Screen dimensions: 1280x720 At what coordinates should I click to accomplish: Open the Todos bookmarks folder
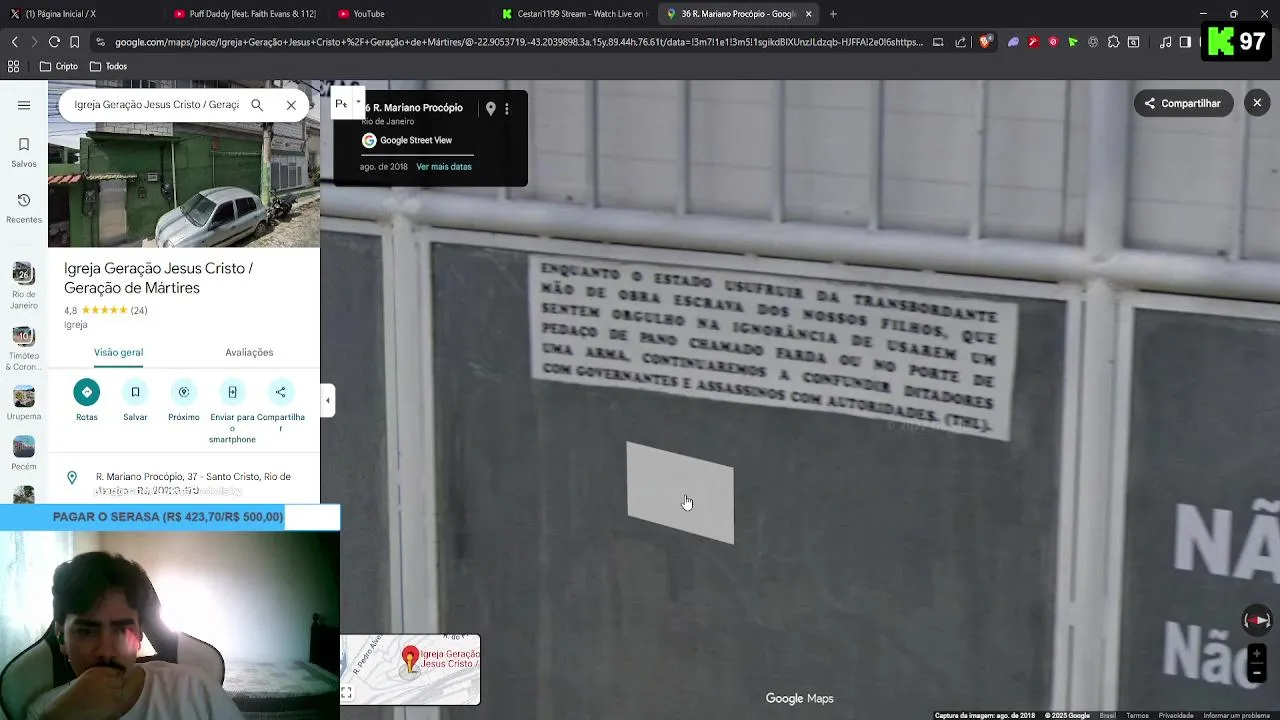click(x=108, y=66)
